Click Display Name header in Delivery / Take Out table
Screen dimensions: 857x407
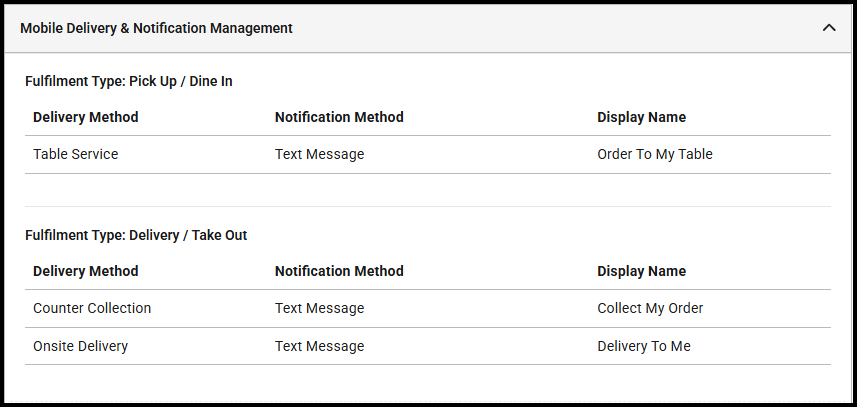point(641,271)
